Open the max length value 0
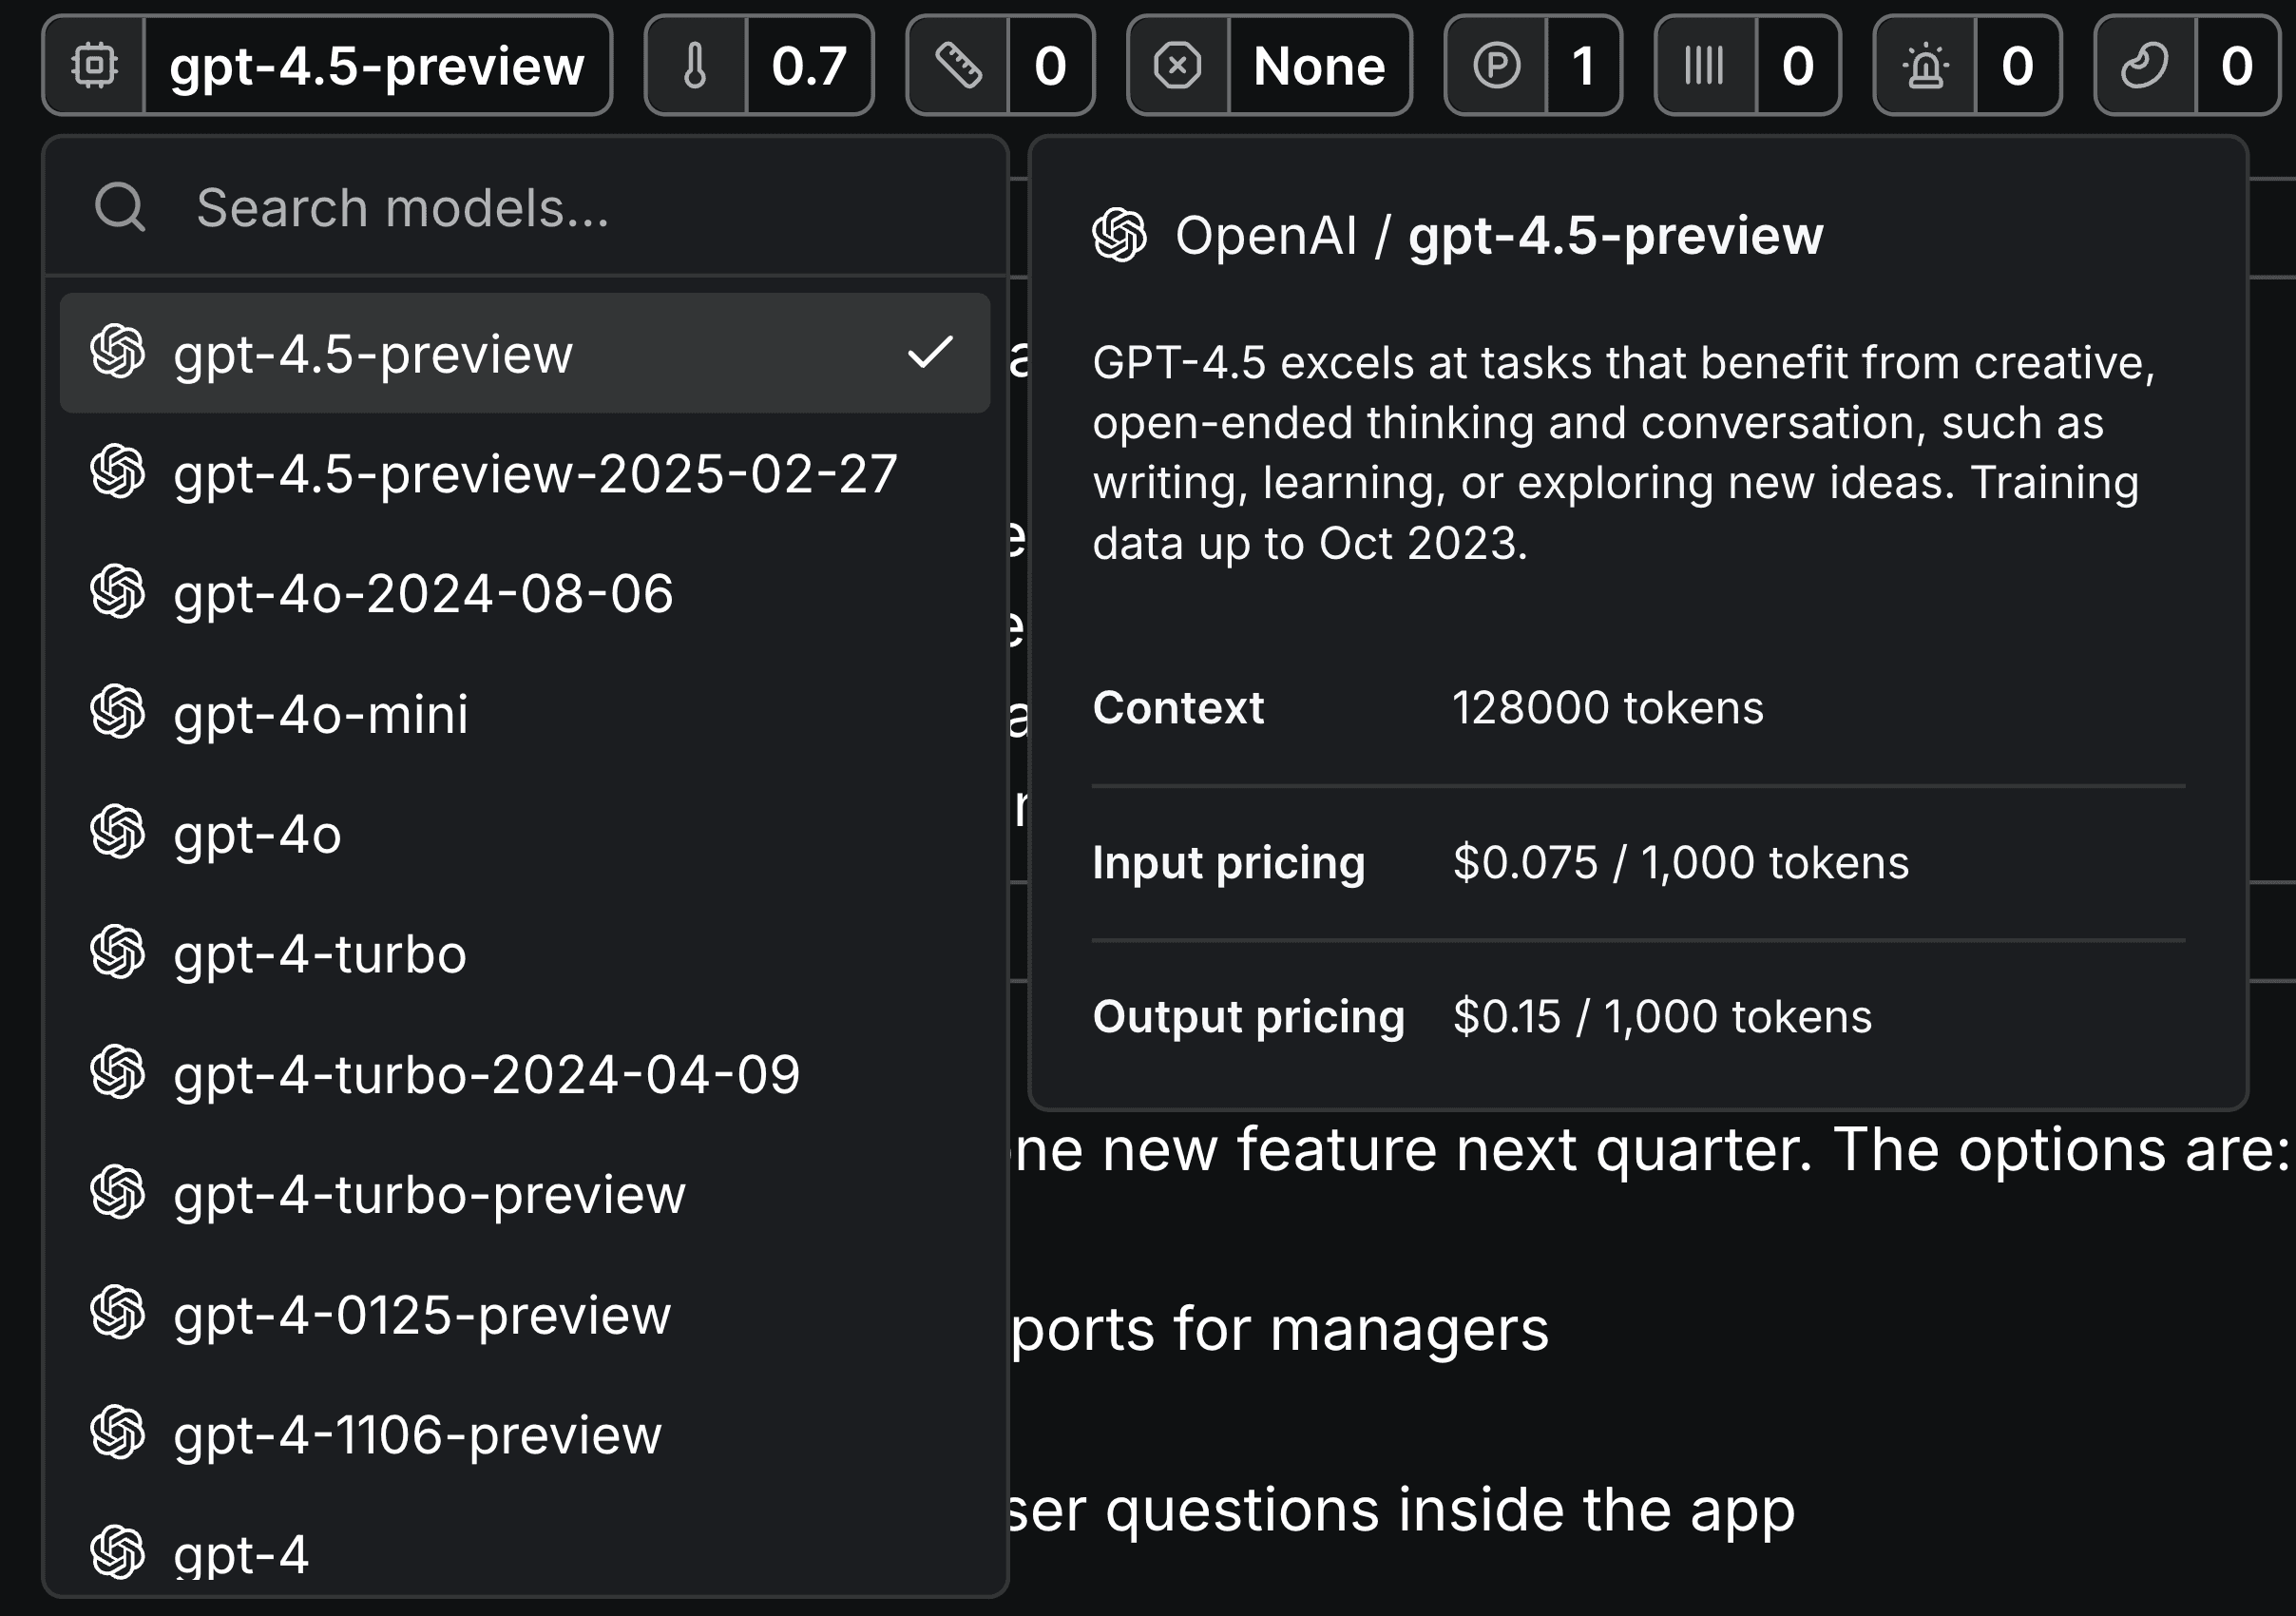The width and height of the screenshot is (2296, 1616). tap(1050, 66)
